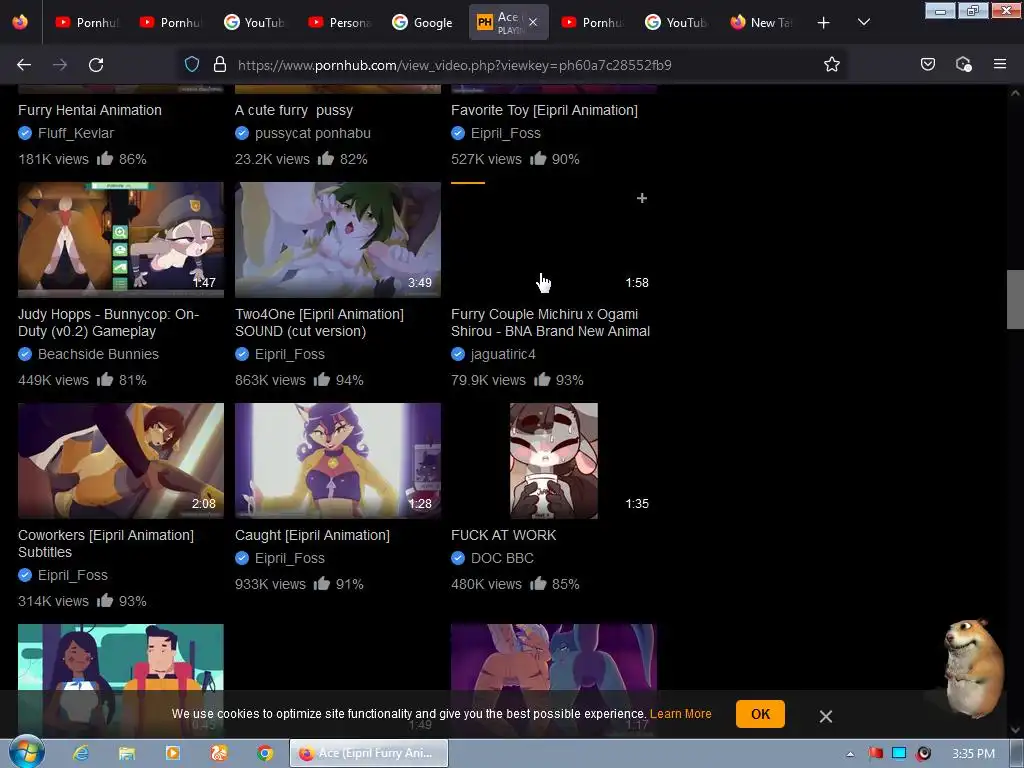Click the scrollbar down arrow
The height and width of the screenshot is (768, 1024).
pyautogui.click(x=1015, y=730)
